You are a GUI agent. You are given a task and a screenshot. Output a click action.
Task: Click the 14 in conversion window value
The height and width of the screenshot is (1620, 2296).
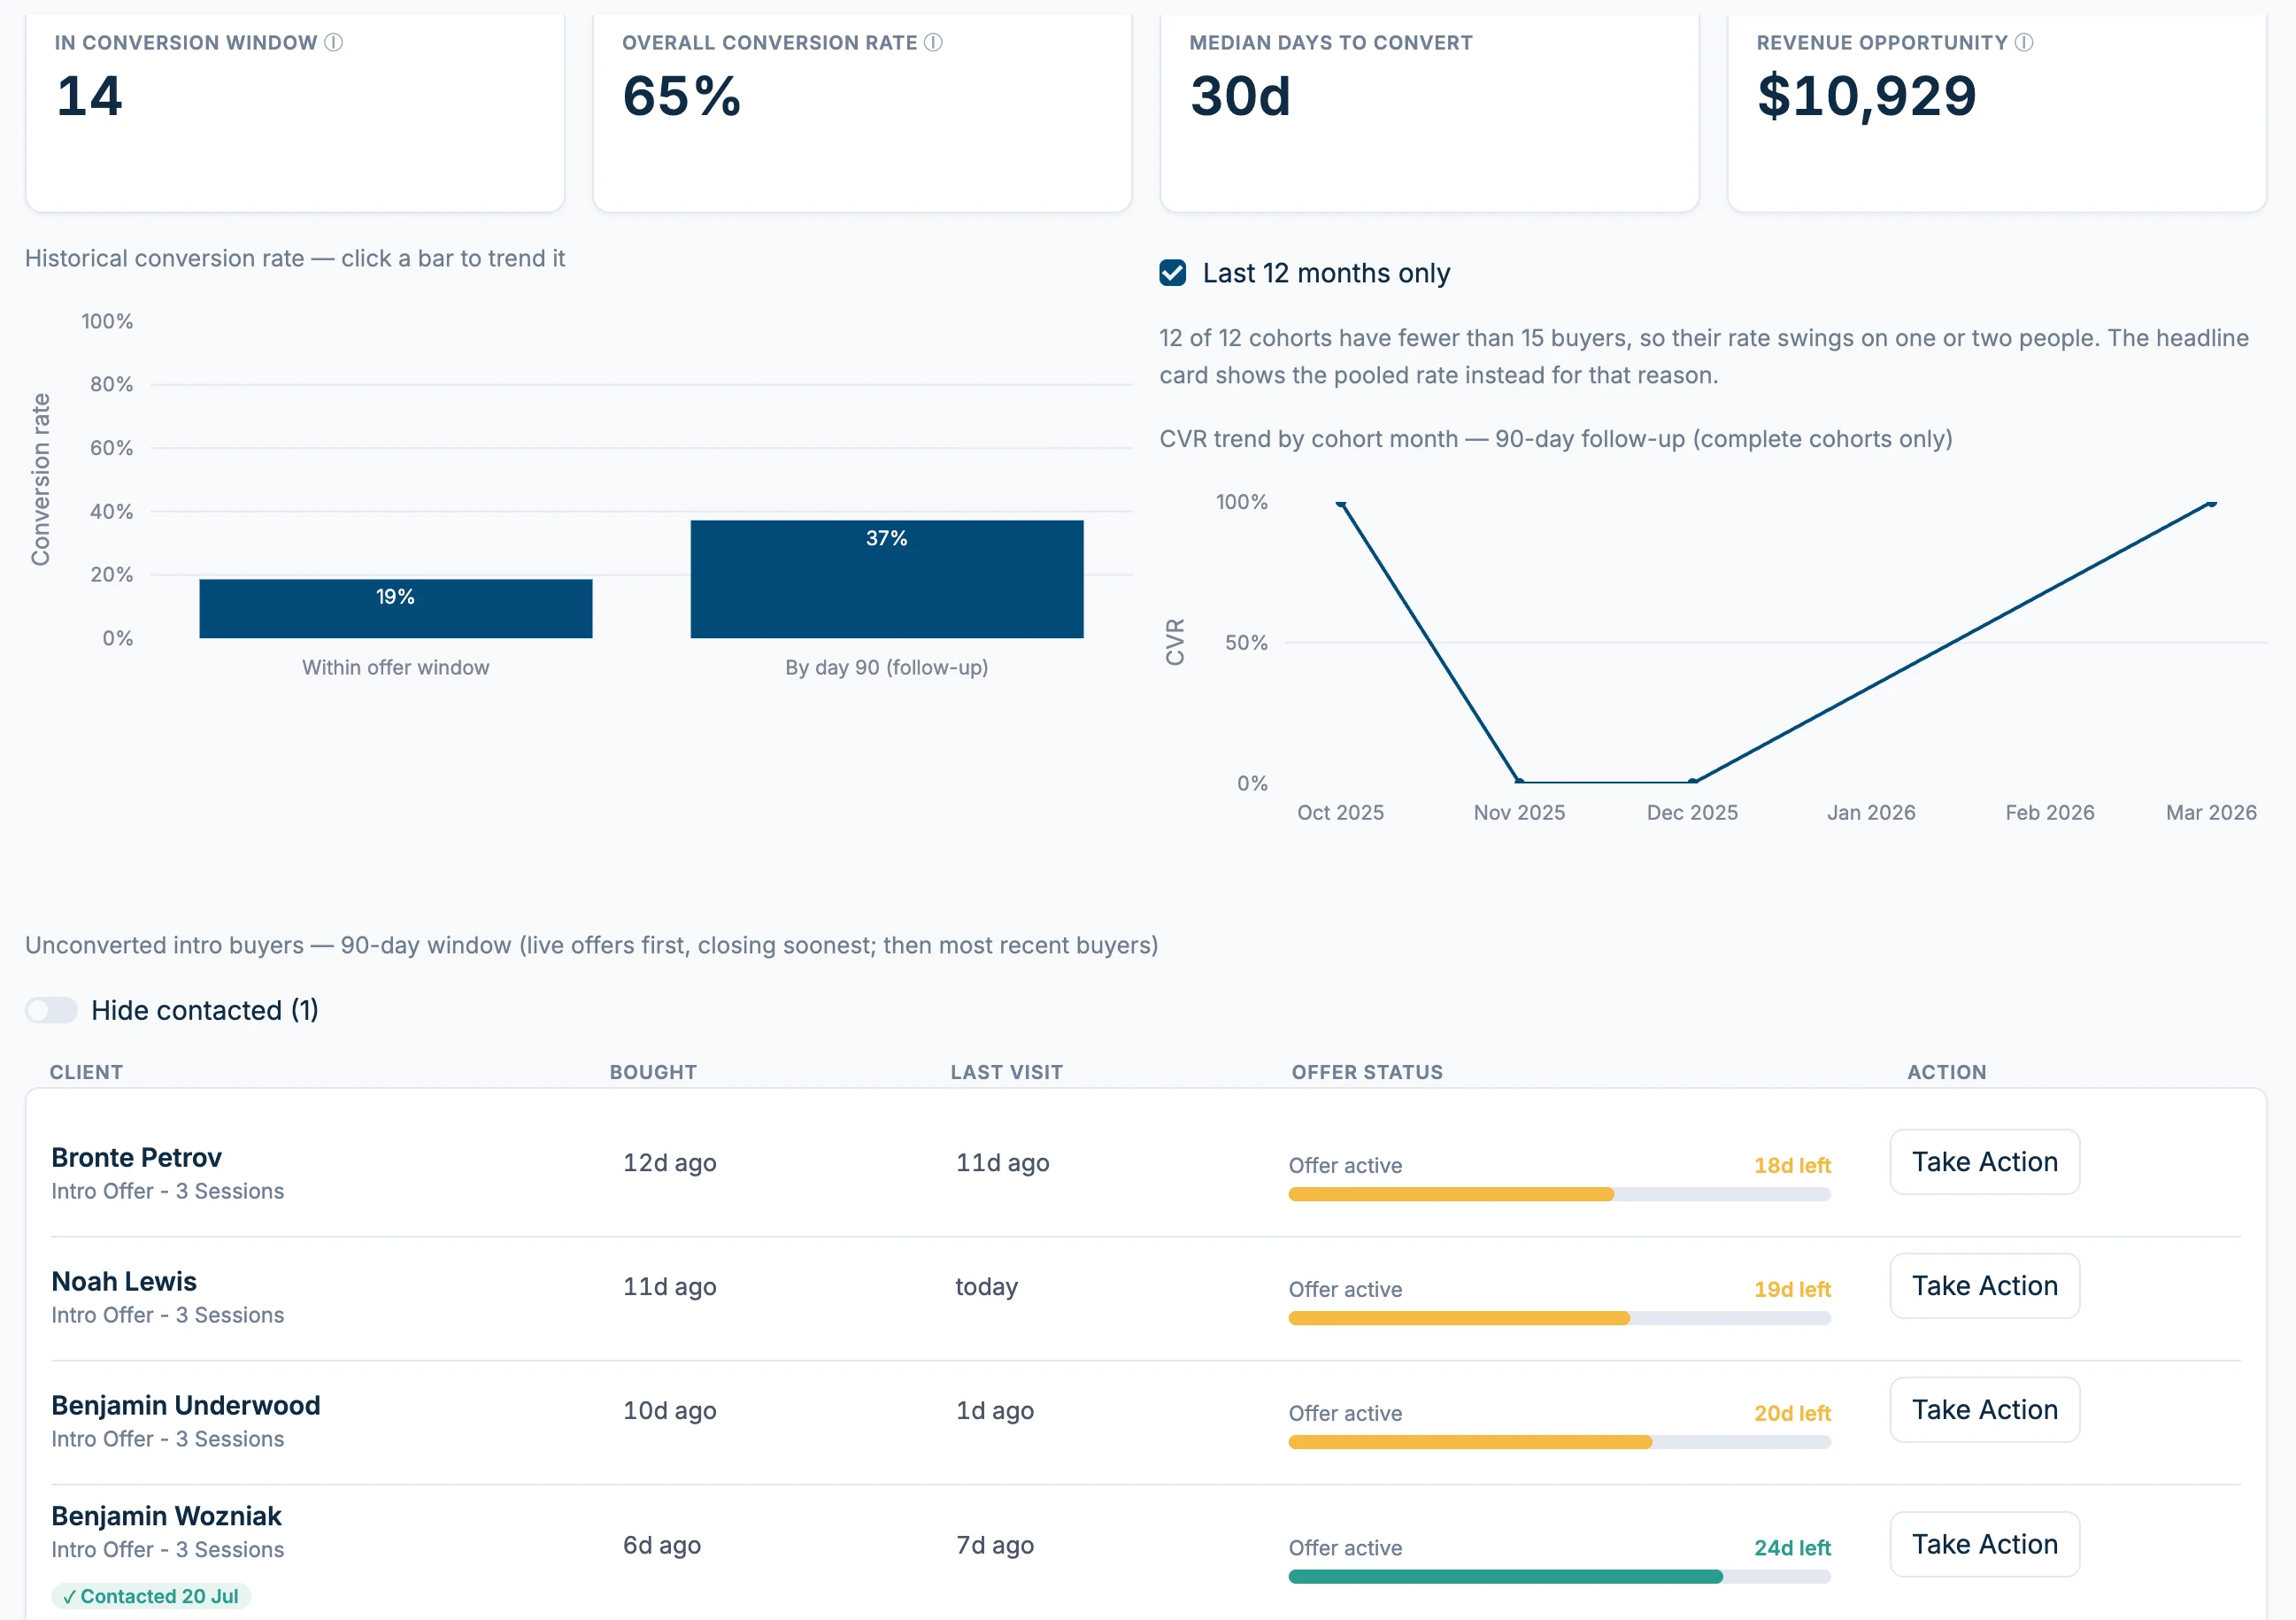click(x=89, y=96)
